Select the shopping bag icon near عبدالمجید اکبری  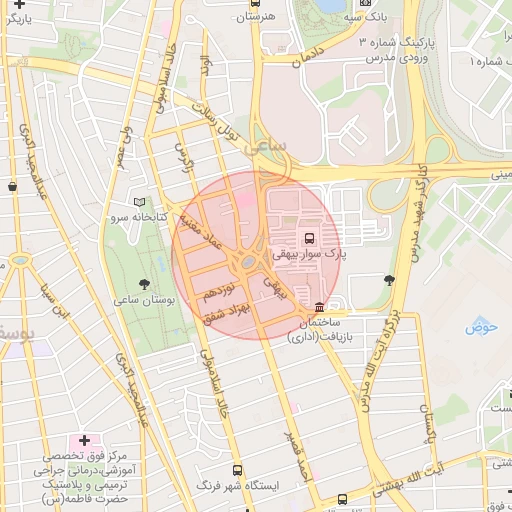click(13, 187)
